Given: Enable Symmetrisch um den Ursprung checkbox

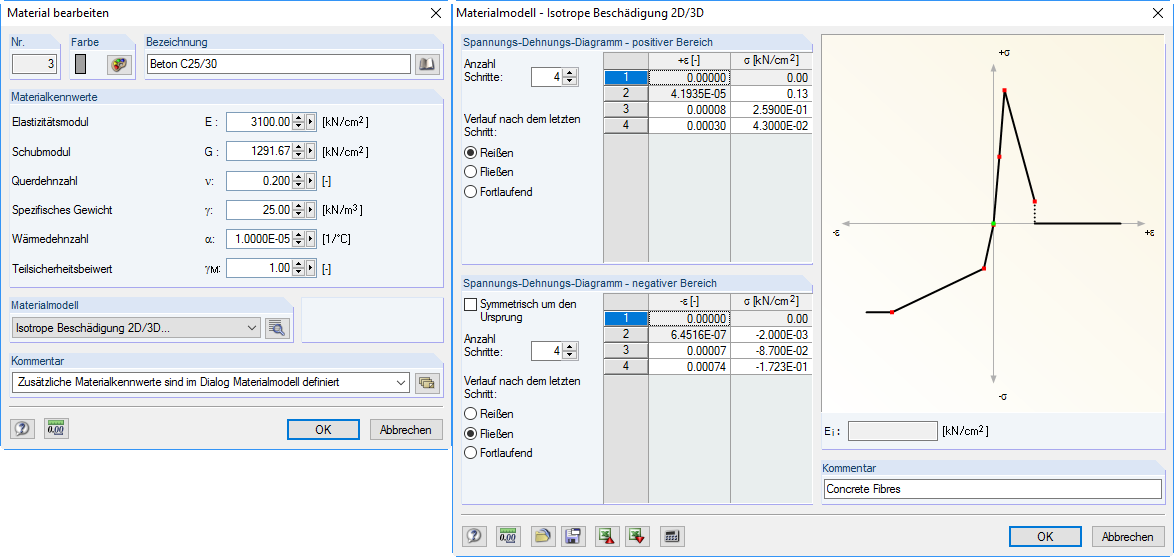Looking at the screenshot, I should [x=470, y=304].
